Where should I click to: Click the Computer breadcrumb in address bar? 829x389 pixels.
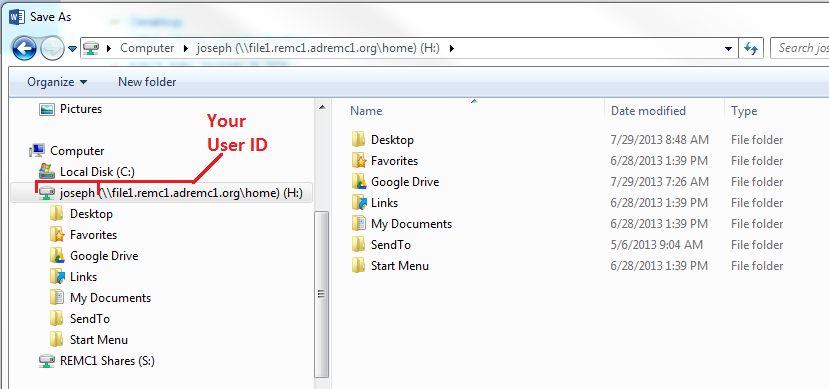click(147, 48)
